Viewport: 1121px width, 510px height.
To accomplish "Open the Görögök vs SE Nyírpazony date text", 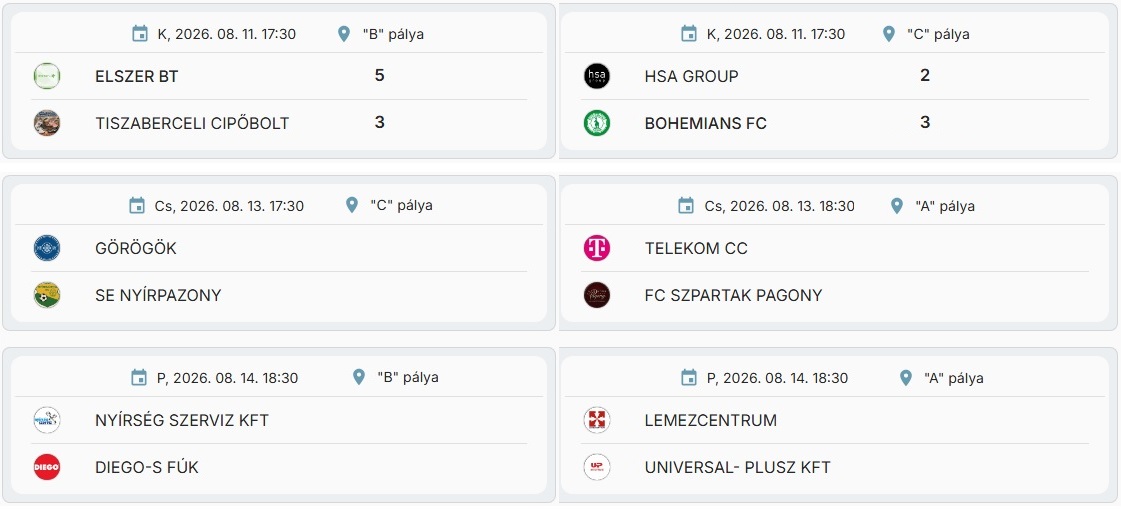I will [229, 206].
